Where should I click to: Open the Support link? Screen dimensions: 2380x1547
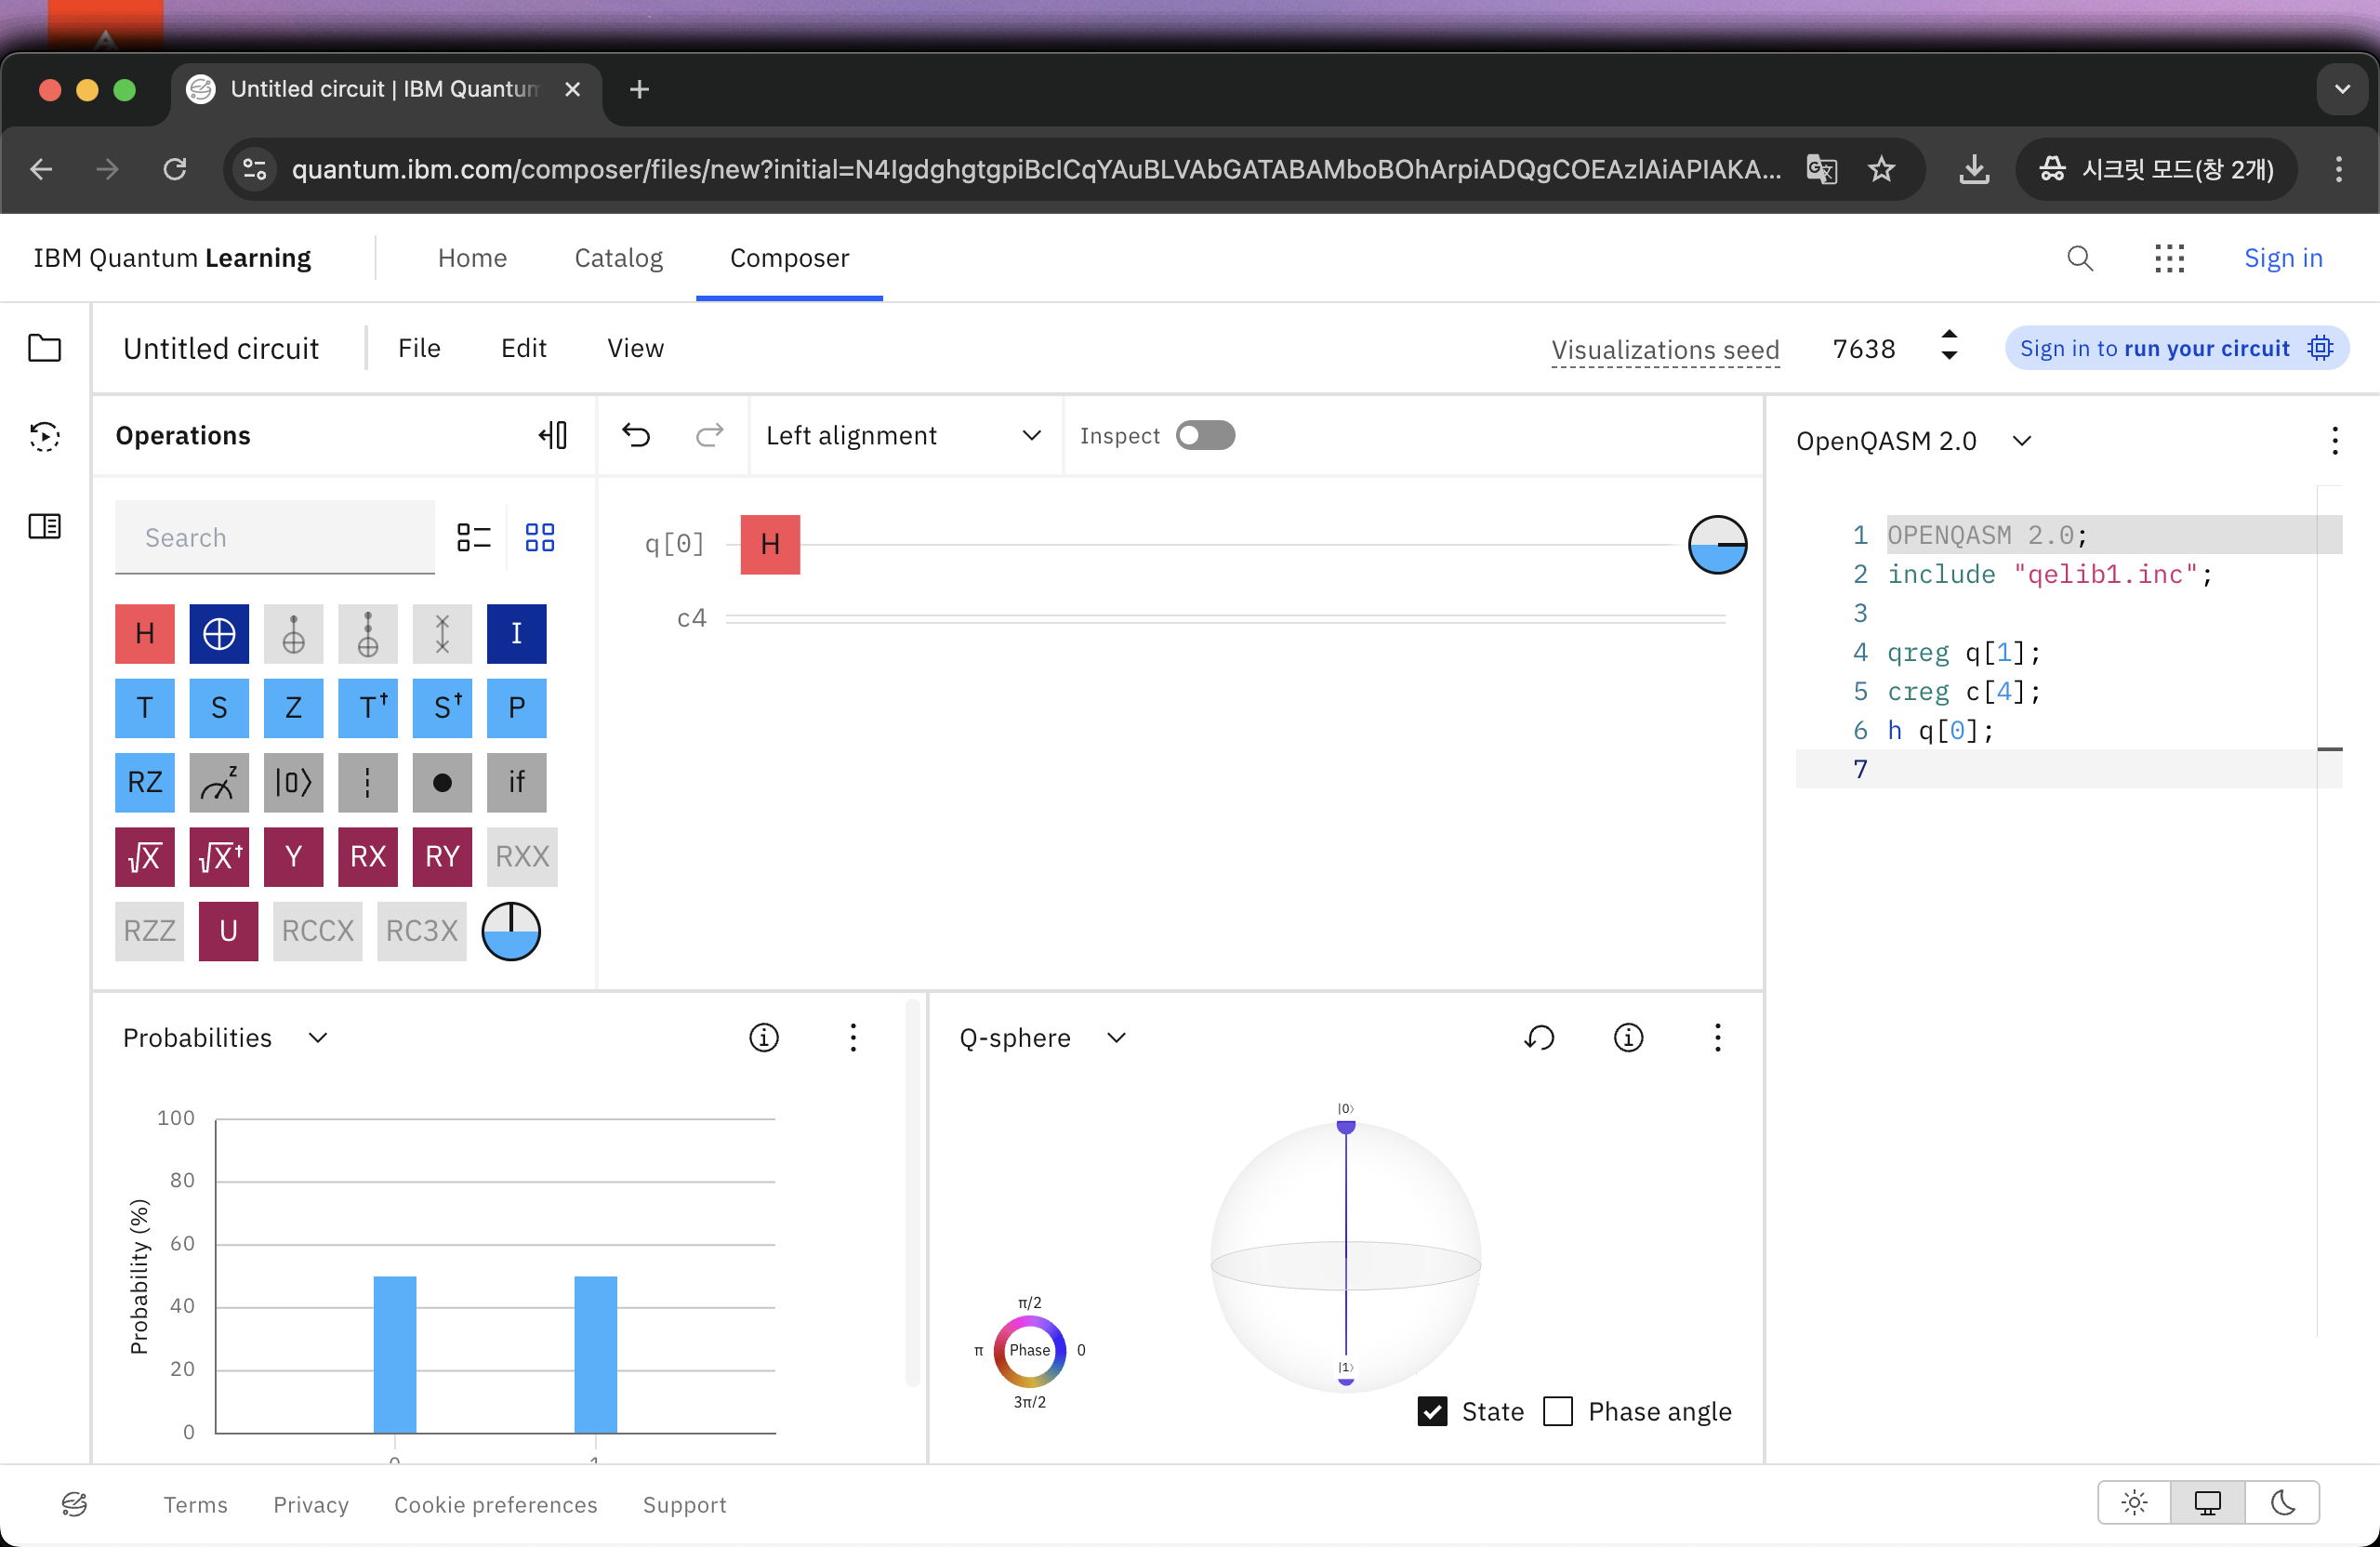[x=684, y=1504]
